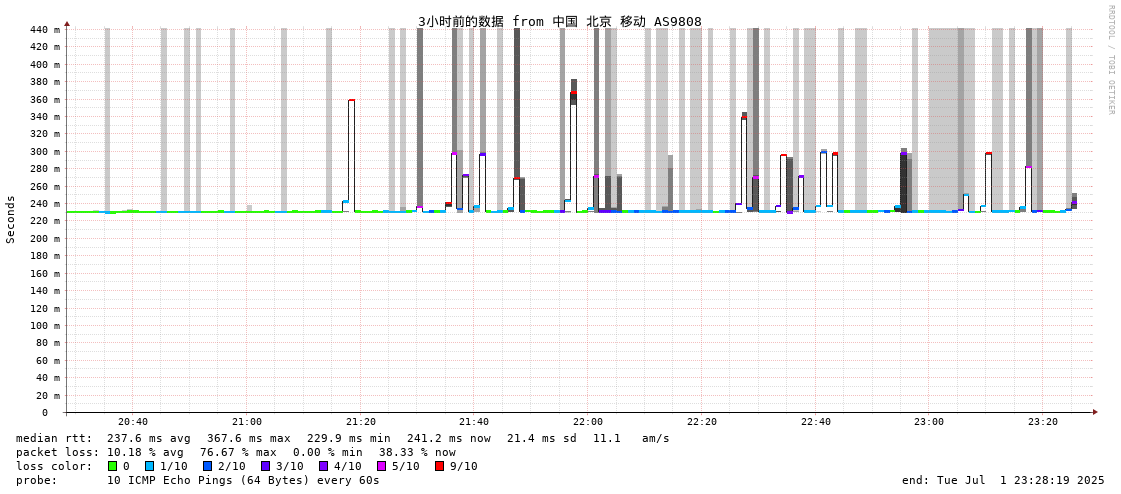Click the 0 y-axis label
The height and width of the screenshot is (494, 1121).
click(x=44, y=413)
